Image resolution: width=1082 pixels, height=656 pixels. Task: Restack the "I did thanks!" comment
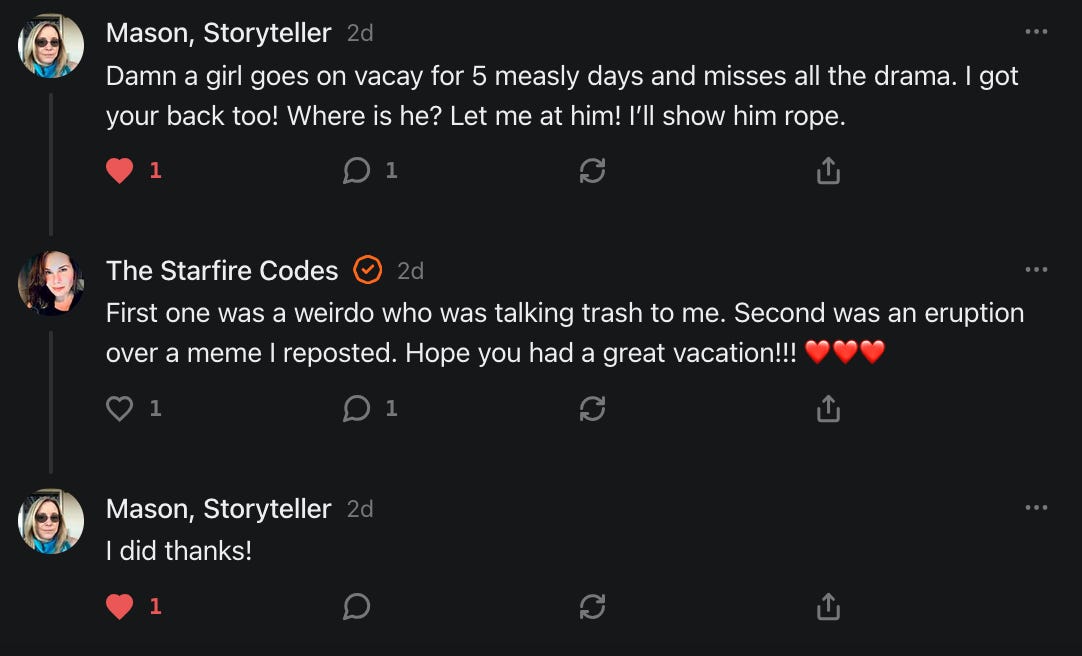click(592, 606)
